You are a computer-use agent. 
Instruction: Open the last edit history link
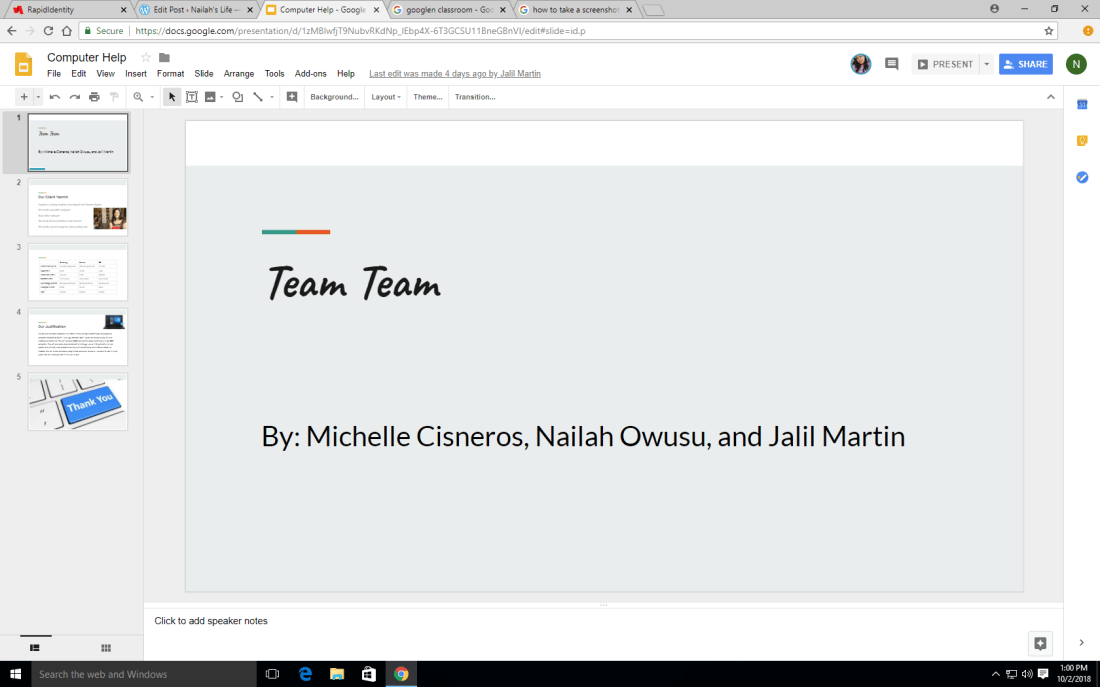454,74
